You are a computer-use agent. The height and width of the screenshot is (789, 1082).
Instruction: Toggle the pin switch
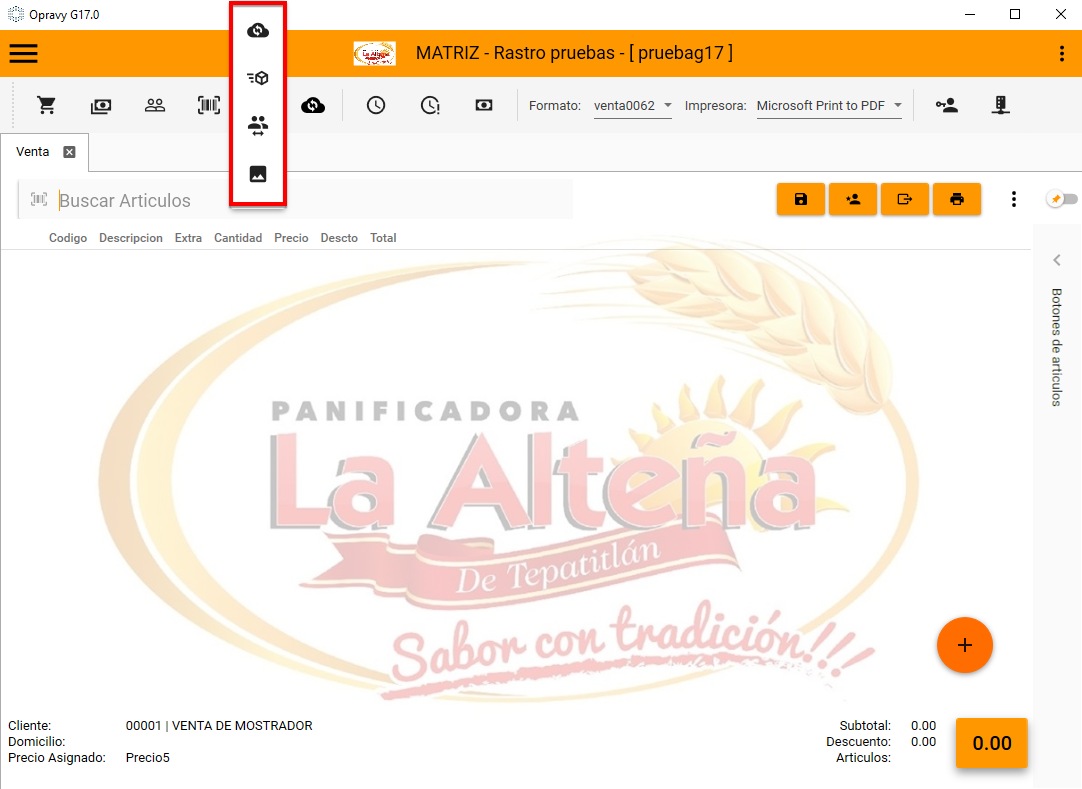[1062, 199]
